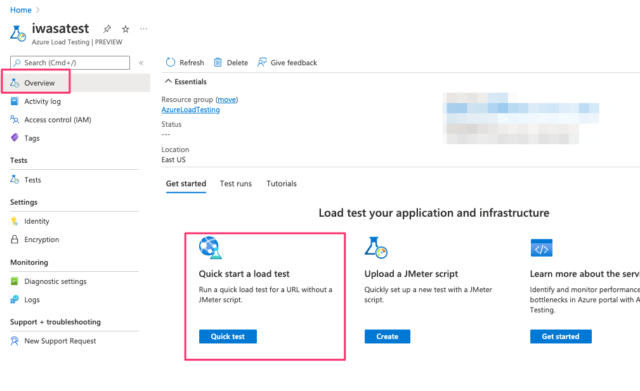The height and width of the screenshot is (391, 640).
Task: Open Tests in the sidebar
Action: click(x=33, y=180)
